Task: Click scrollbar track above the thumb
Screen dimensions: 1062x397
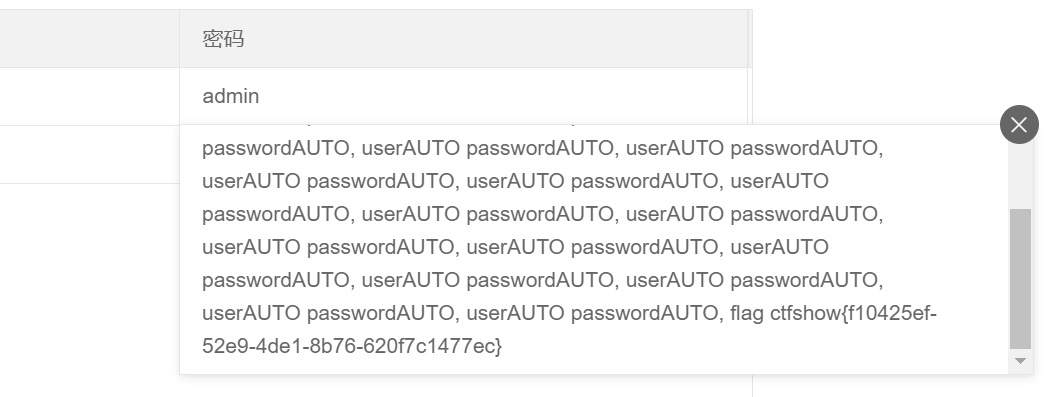Action: click(x=1020, y=167)
